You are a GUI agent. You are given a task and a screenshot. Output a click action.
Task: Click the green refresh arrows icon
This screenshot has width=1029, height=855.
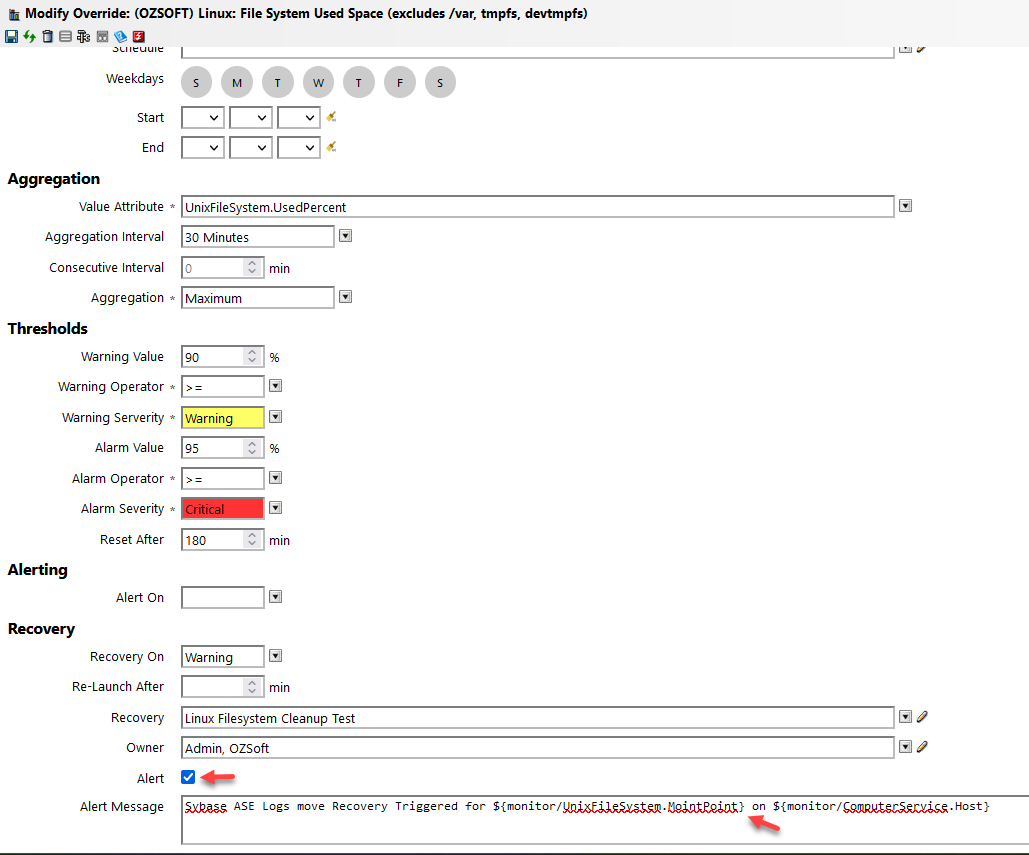coord(29,36)
